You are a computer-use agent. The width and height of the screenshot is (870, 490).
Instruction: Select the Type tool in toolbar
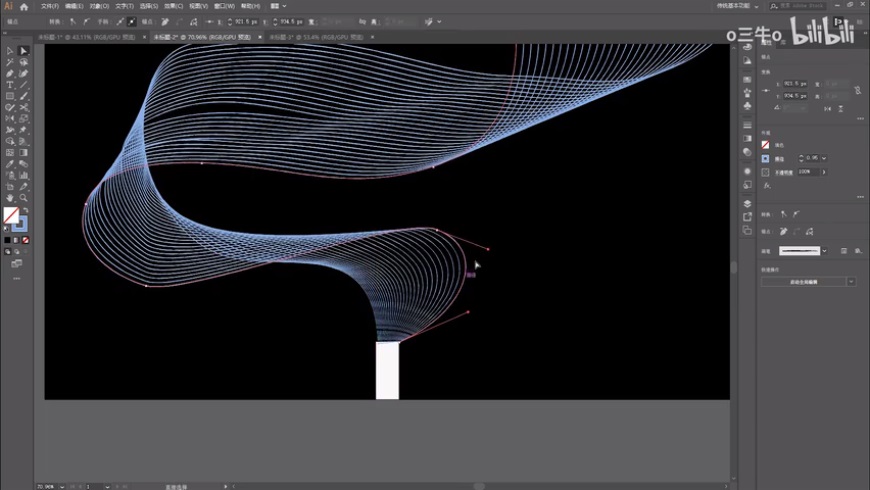(x=10, y=85)
